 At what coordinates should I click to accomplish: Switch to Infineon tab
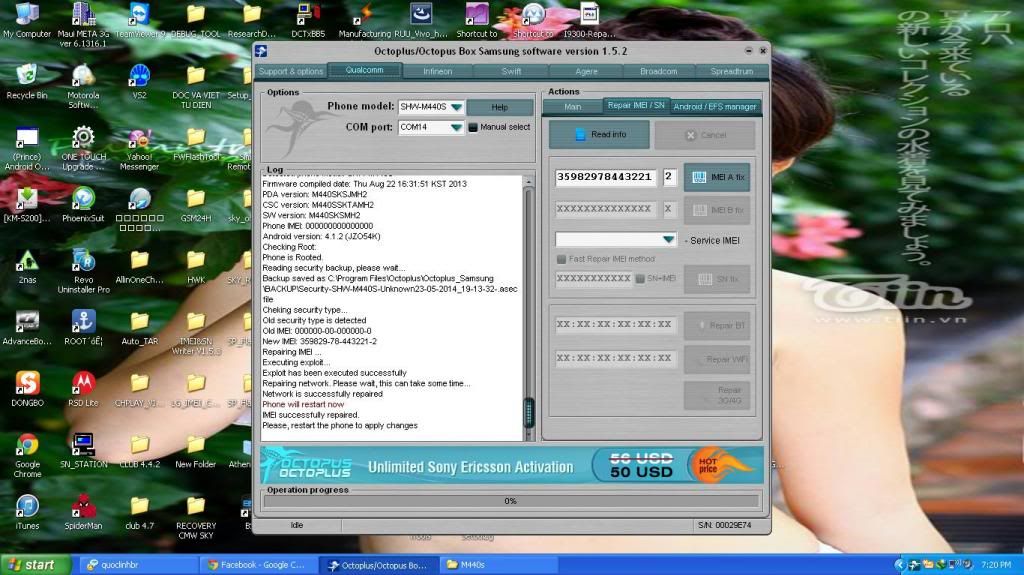437,71
